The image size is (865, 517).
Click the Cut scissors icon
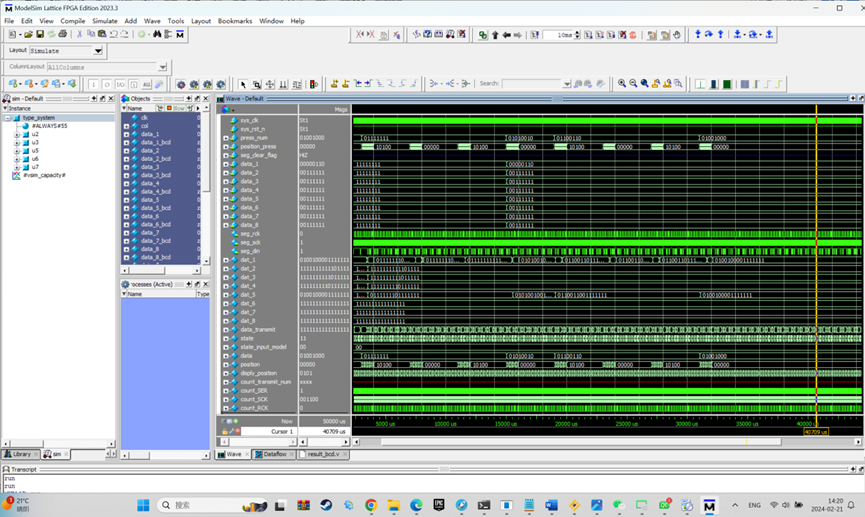coord(79,34)
